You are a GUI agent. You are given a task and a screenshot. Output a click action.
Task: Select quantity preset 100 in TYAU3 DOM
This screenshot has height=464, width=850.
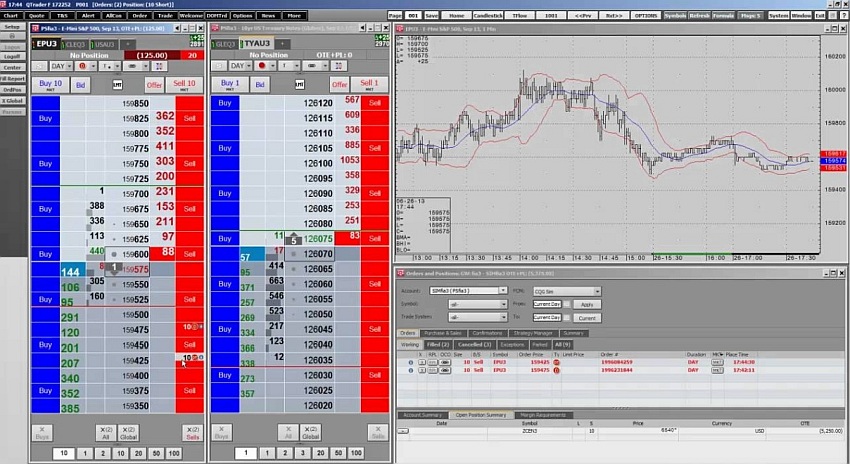coord(356,453)
